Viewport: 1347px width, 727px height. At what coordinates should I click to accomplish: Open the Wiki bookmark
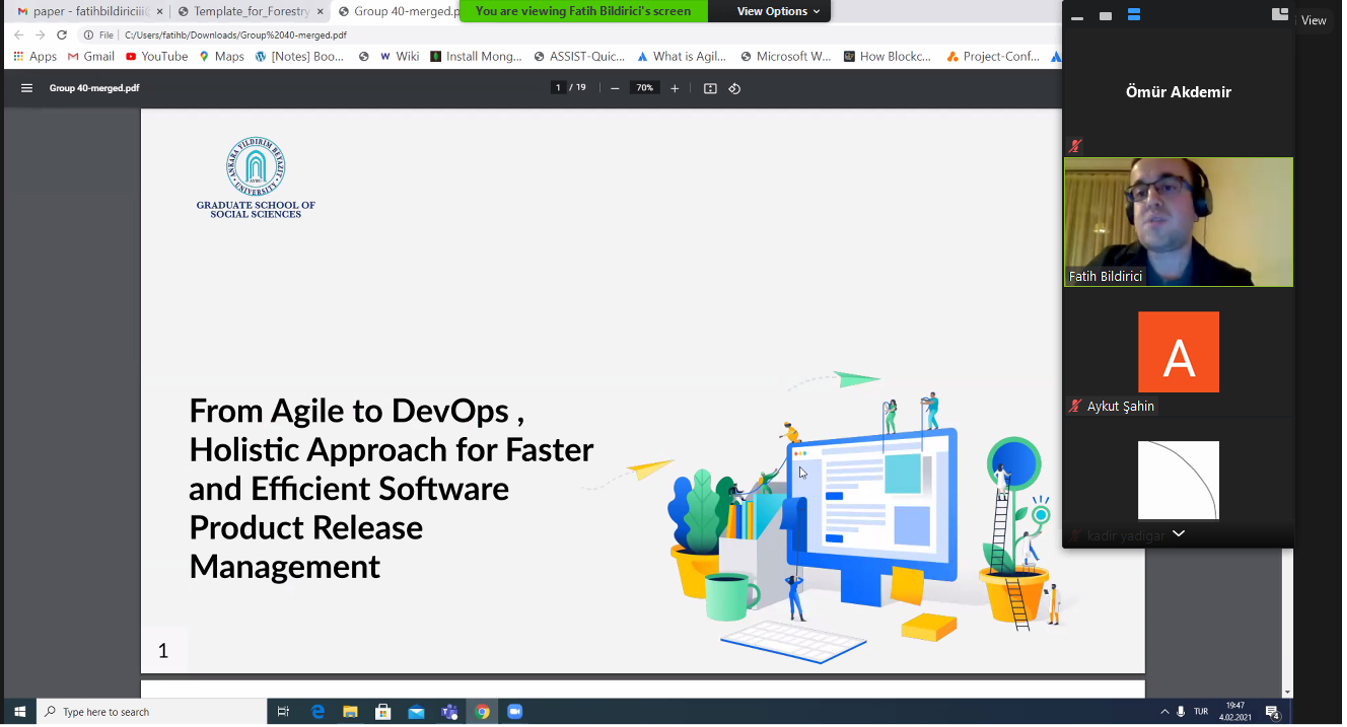click(399, 57)
